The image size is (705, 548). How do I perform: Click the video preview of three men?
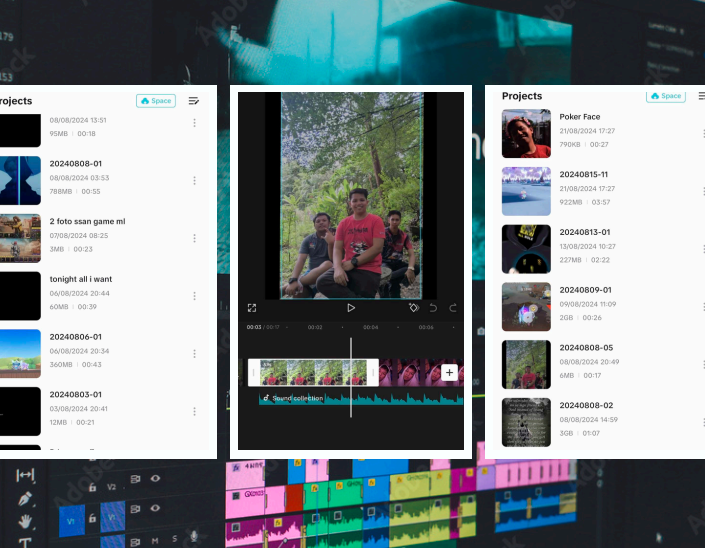pyautogui.click(x=351, y=196)
